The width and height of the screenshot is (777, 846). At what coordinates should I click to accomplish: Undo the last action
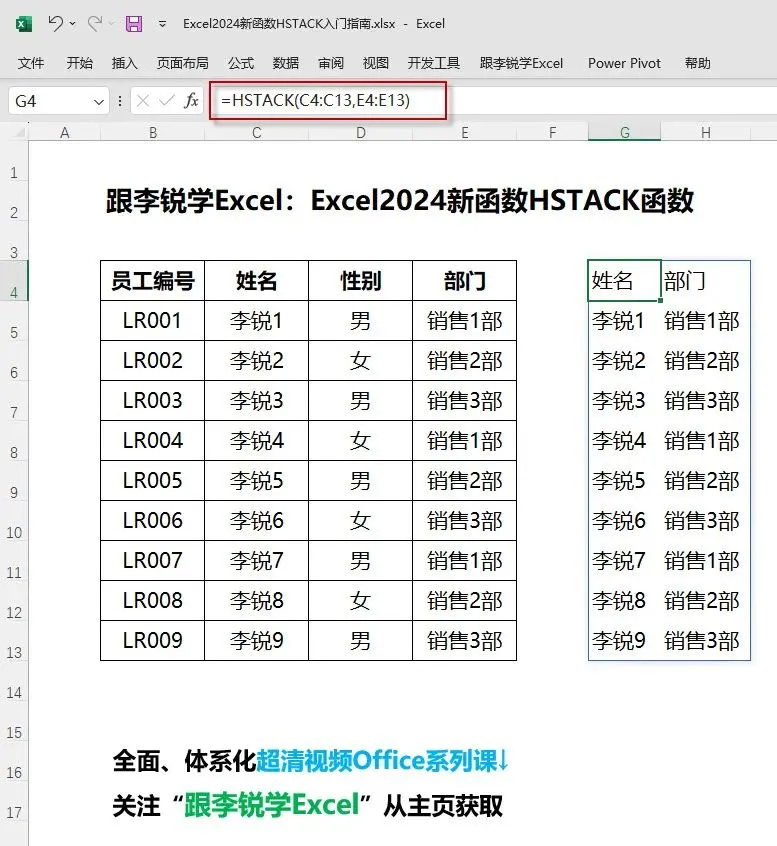click(x=56, y=23)
